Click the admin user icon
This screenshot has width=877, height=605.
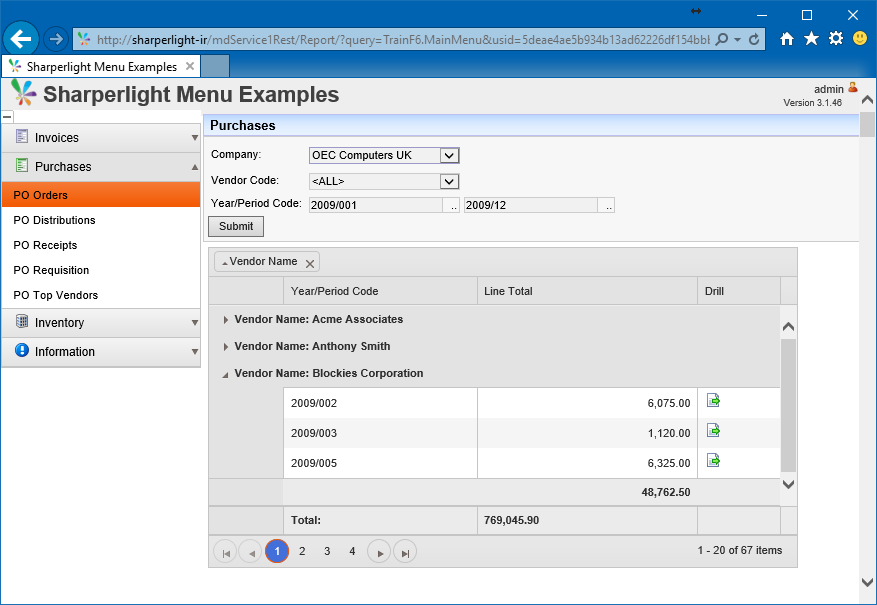(853, 87)
